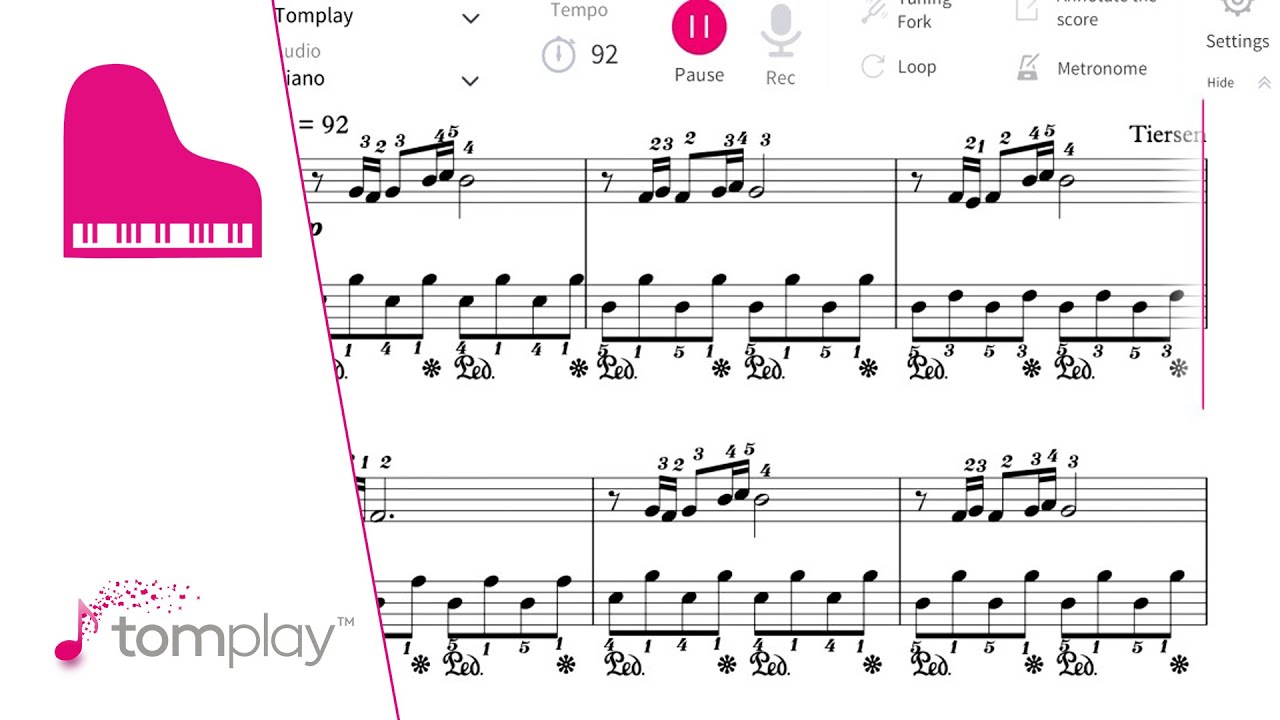The image size is (1280, 720).
Task: Click the tempo value 92
Action: pyautogui.click(x=604, y=54)
